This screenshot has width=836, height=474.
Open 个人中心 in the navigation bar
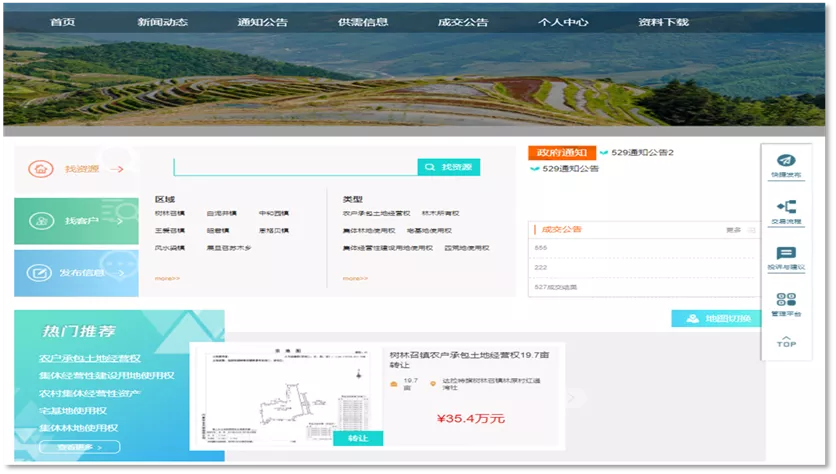563,22
